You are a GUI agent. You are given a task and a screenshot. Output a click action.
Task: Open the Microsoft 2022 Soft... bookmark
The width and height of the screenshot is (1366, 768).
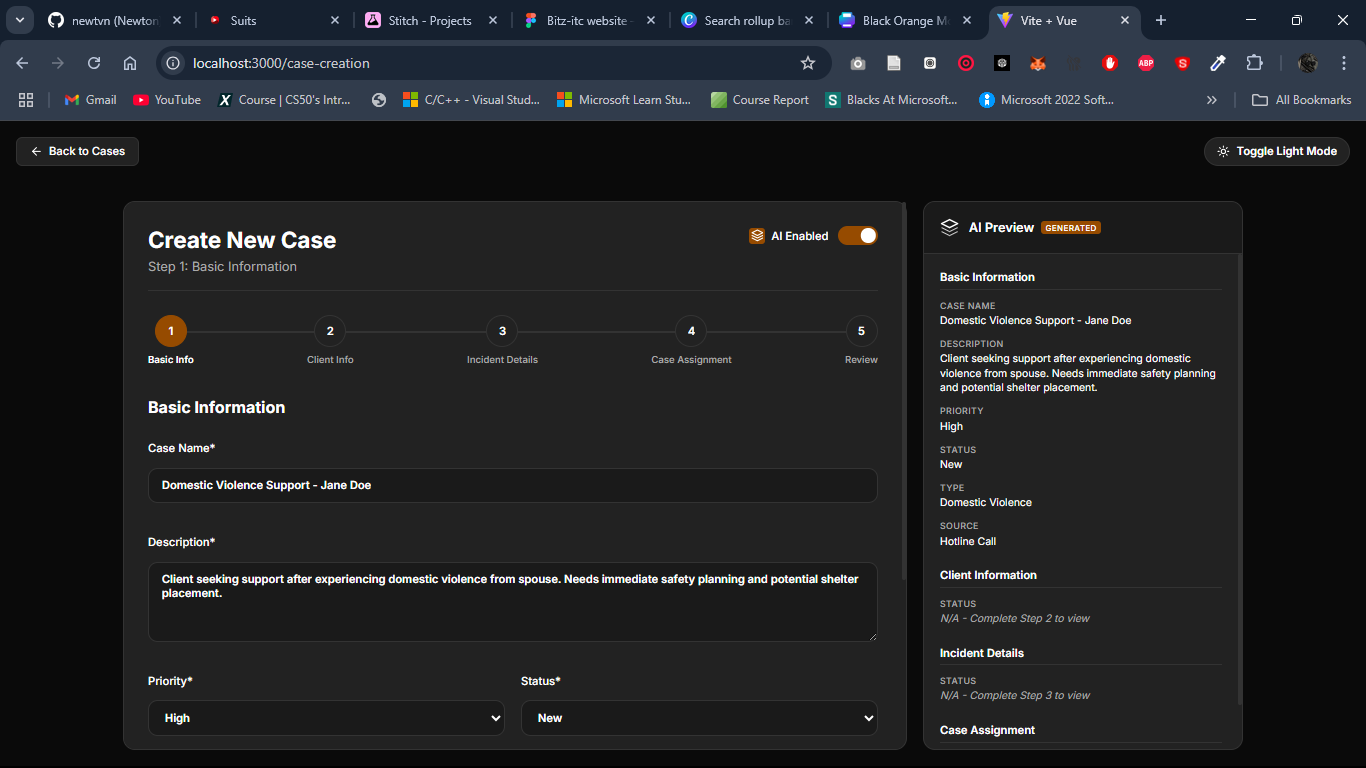coord(1047,100)
